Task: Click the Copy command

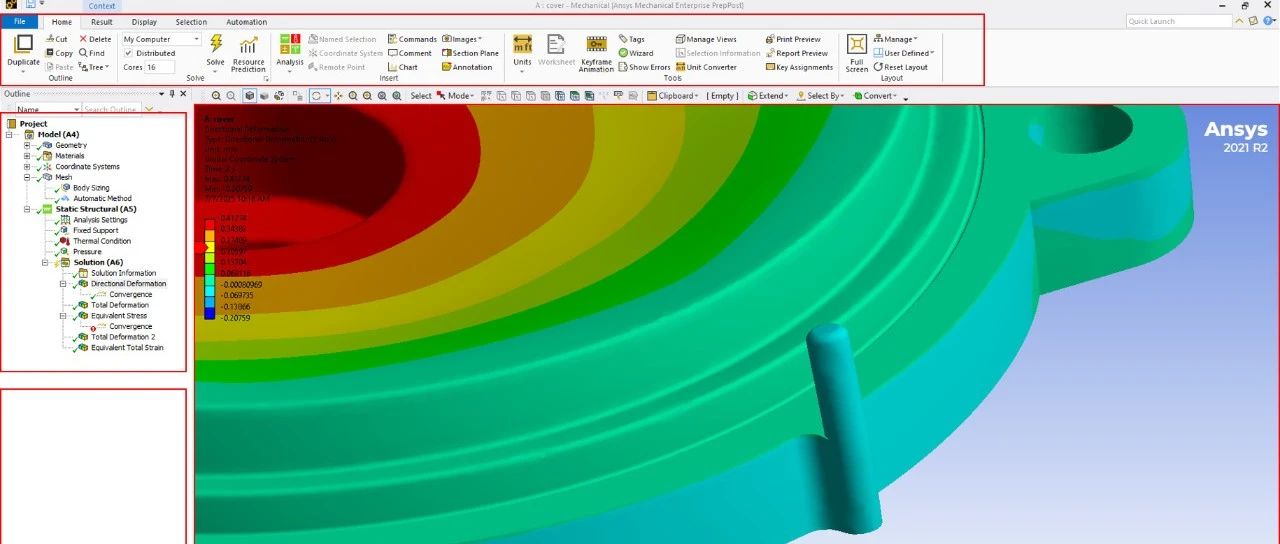Action: (x=59, y=53)
